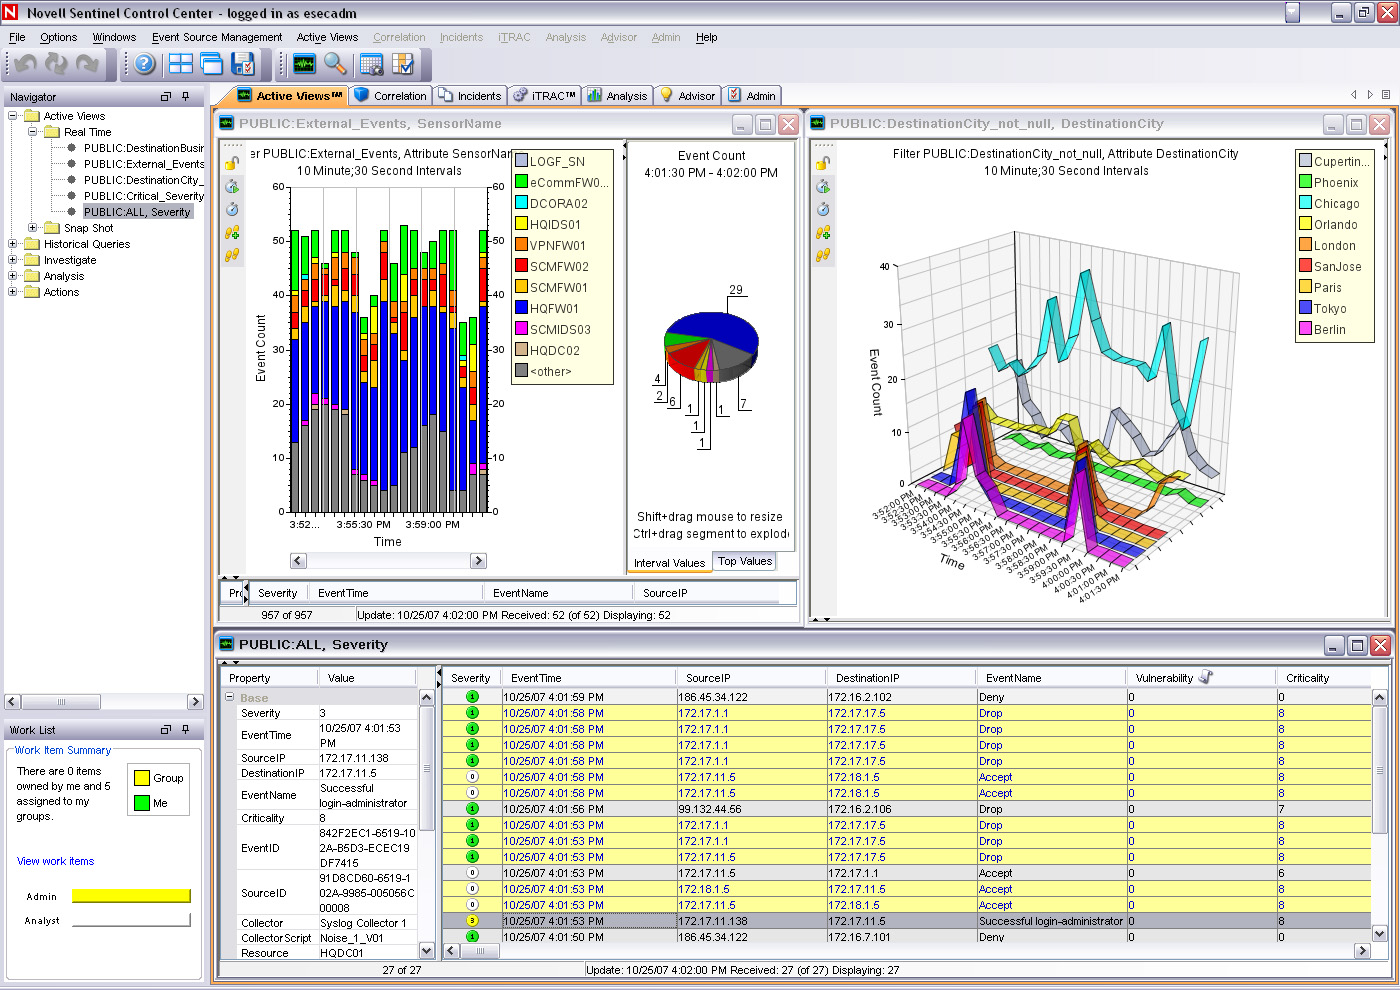This screenshot has width=1400, height=990.
Task: Click right arrow on bar chart time scrollbar
Action: pyautogui.click(x=478, y=561)
